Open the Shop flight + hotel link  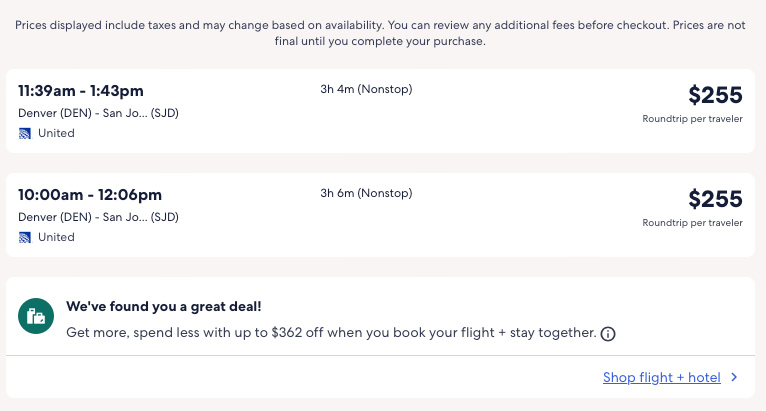pos(661,378)
